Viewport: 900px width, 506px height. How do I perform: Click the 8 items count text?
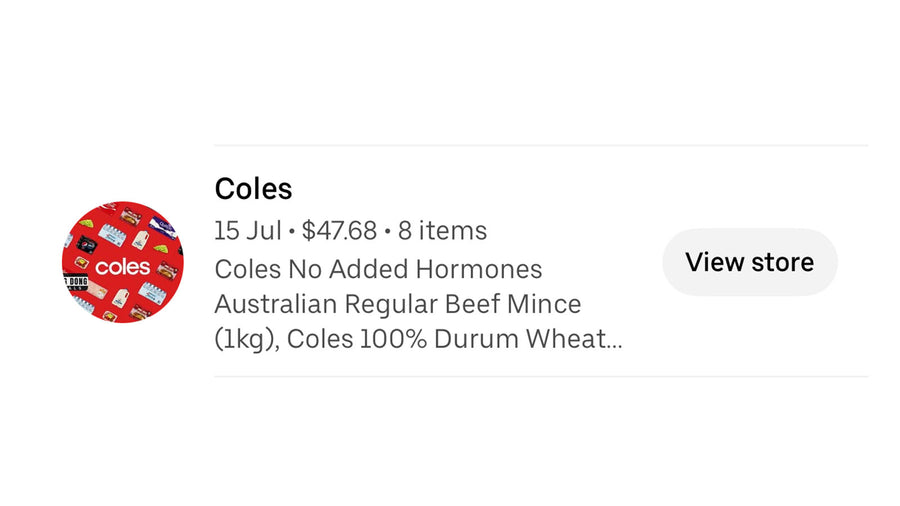point(442,231)
